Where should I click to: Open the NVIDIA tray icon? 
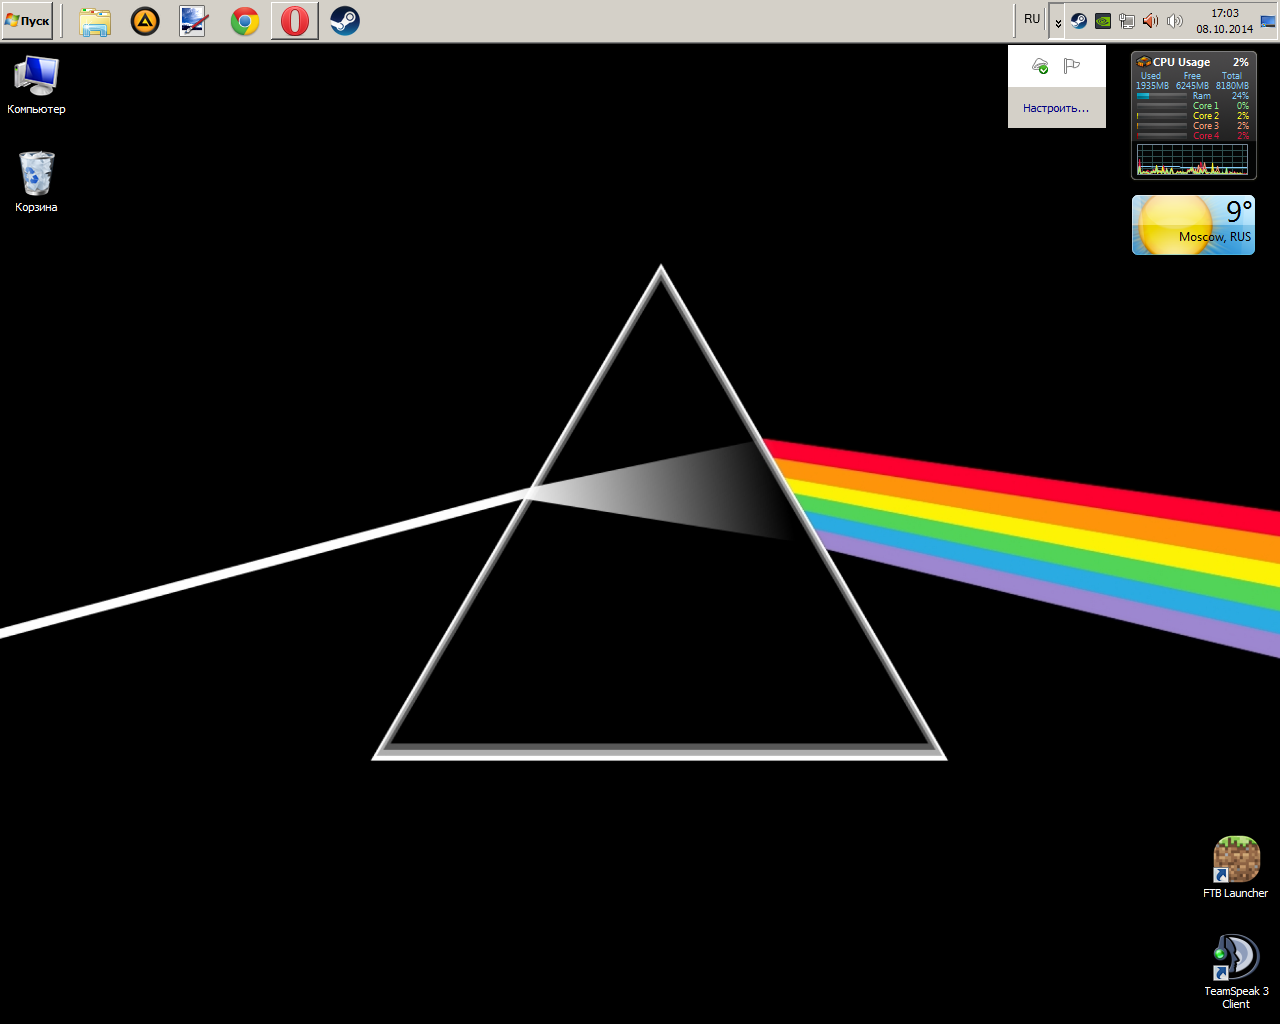click(x=1103, y=21)
